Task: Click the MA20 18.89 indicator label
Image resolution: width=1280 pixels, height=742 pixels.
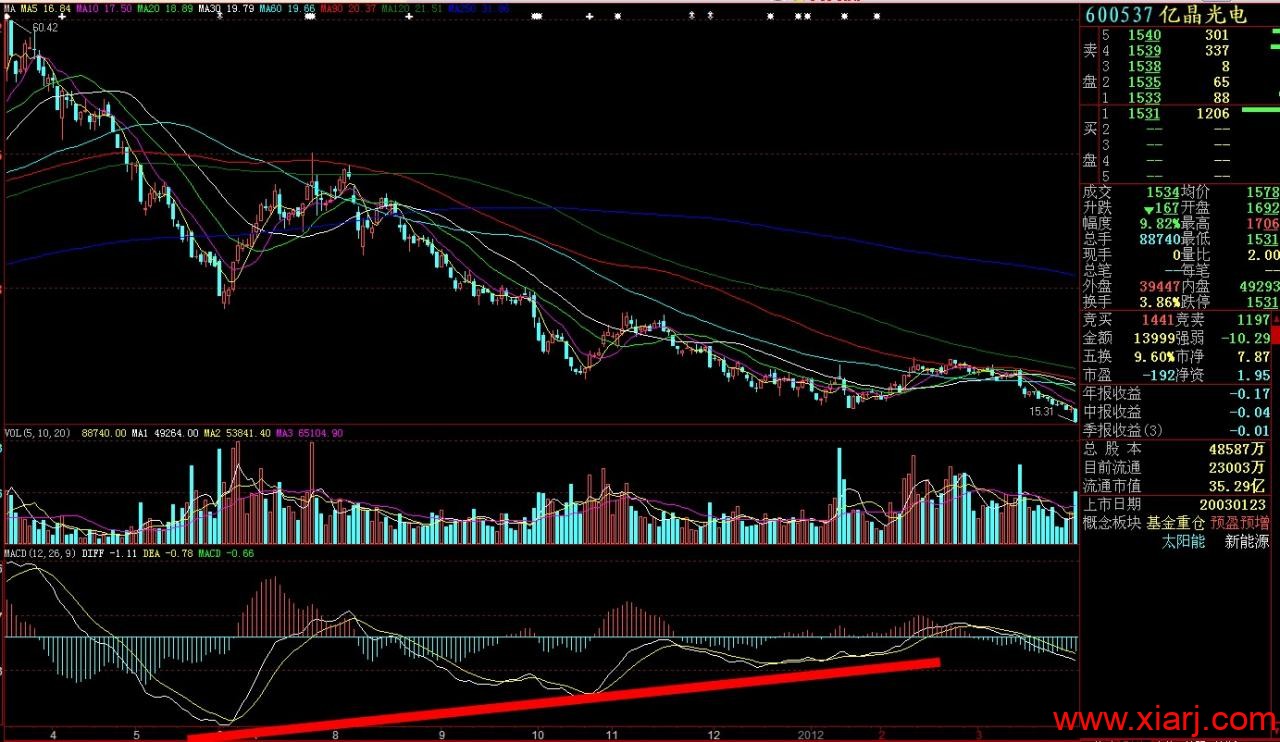Action: click(x=164, y=8)
